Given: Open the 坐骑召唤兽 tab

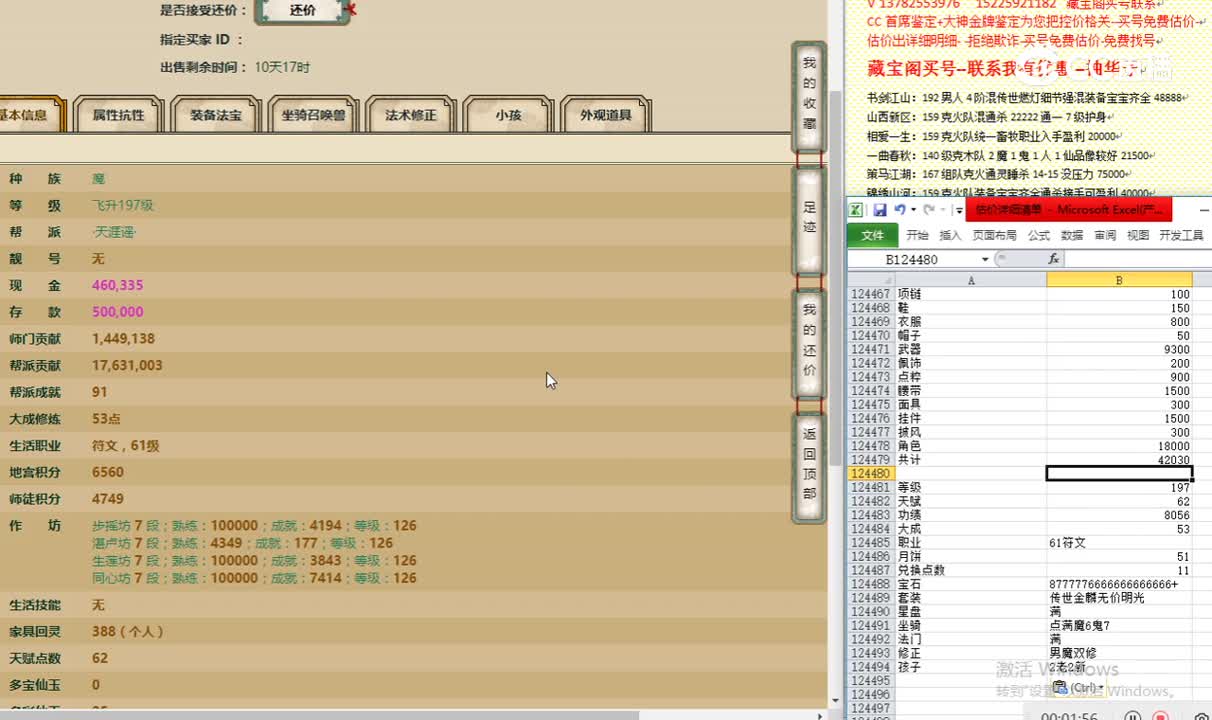Looking at the screenshot, I should pos(313,115).
